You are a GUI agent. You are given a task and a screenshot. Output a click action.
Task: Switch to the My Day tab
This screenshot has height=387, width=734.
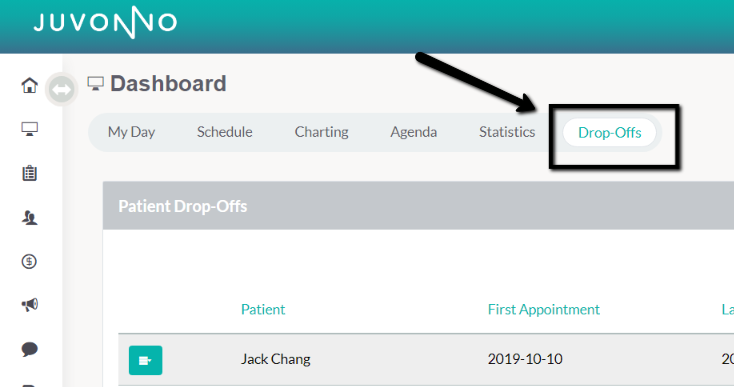[x=132, y=132]
